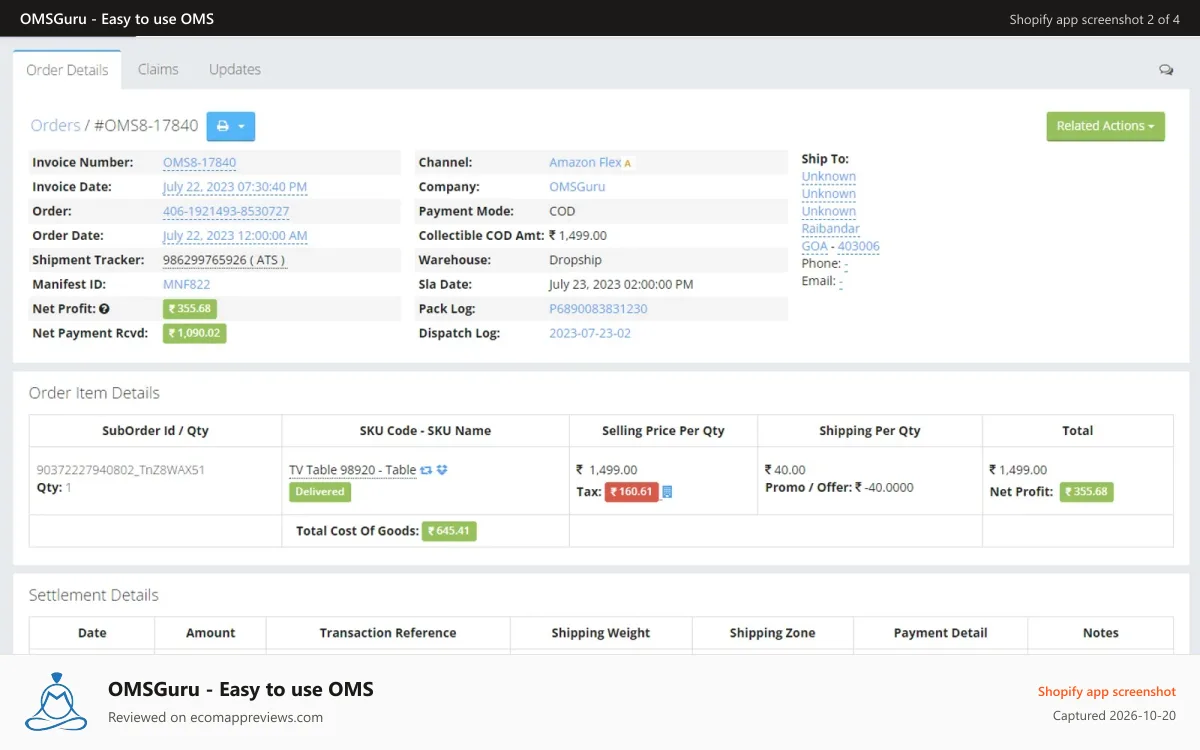The width and height of the screenshot is (1200, 750).
Task: Click the Dropship warehouse value
Action: 575,260
